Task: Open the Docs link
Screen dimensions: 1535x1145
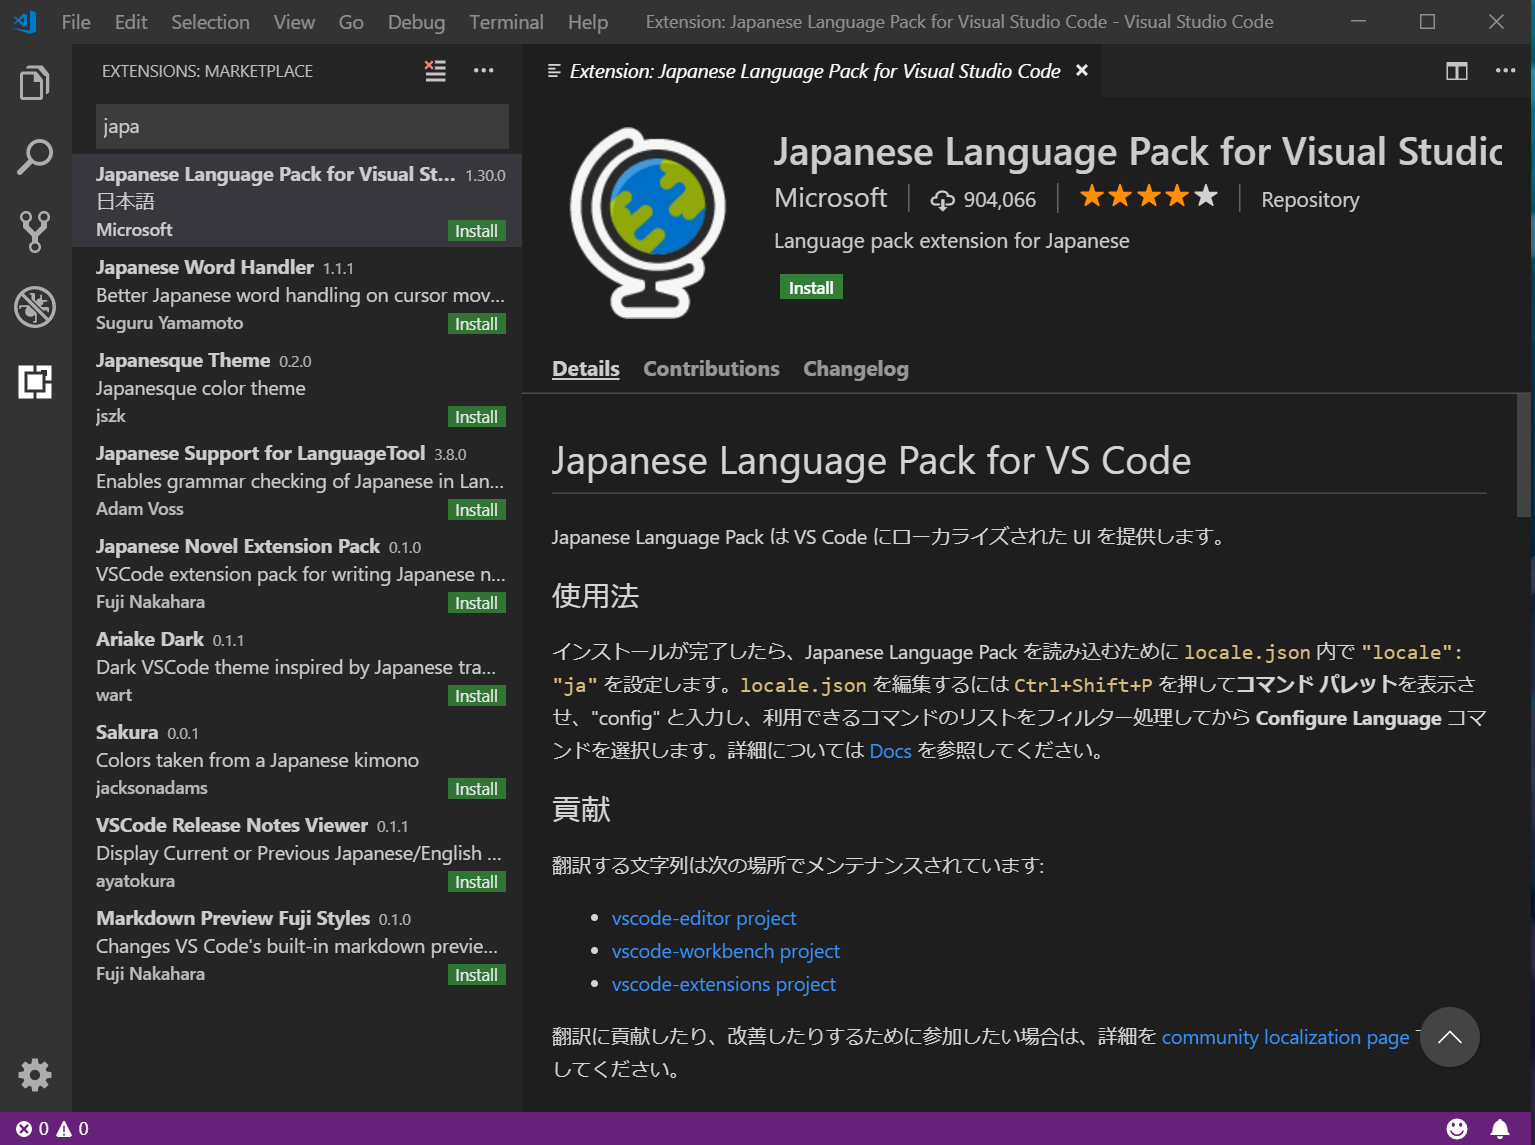Action: coord(889,750)
